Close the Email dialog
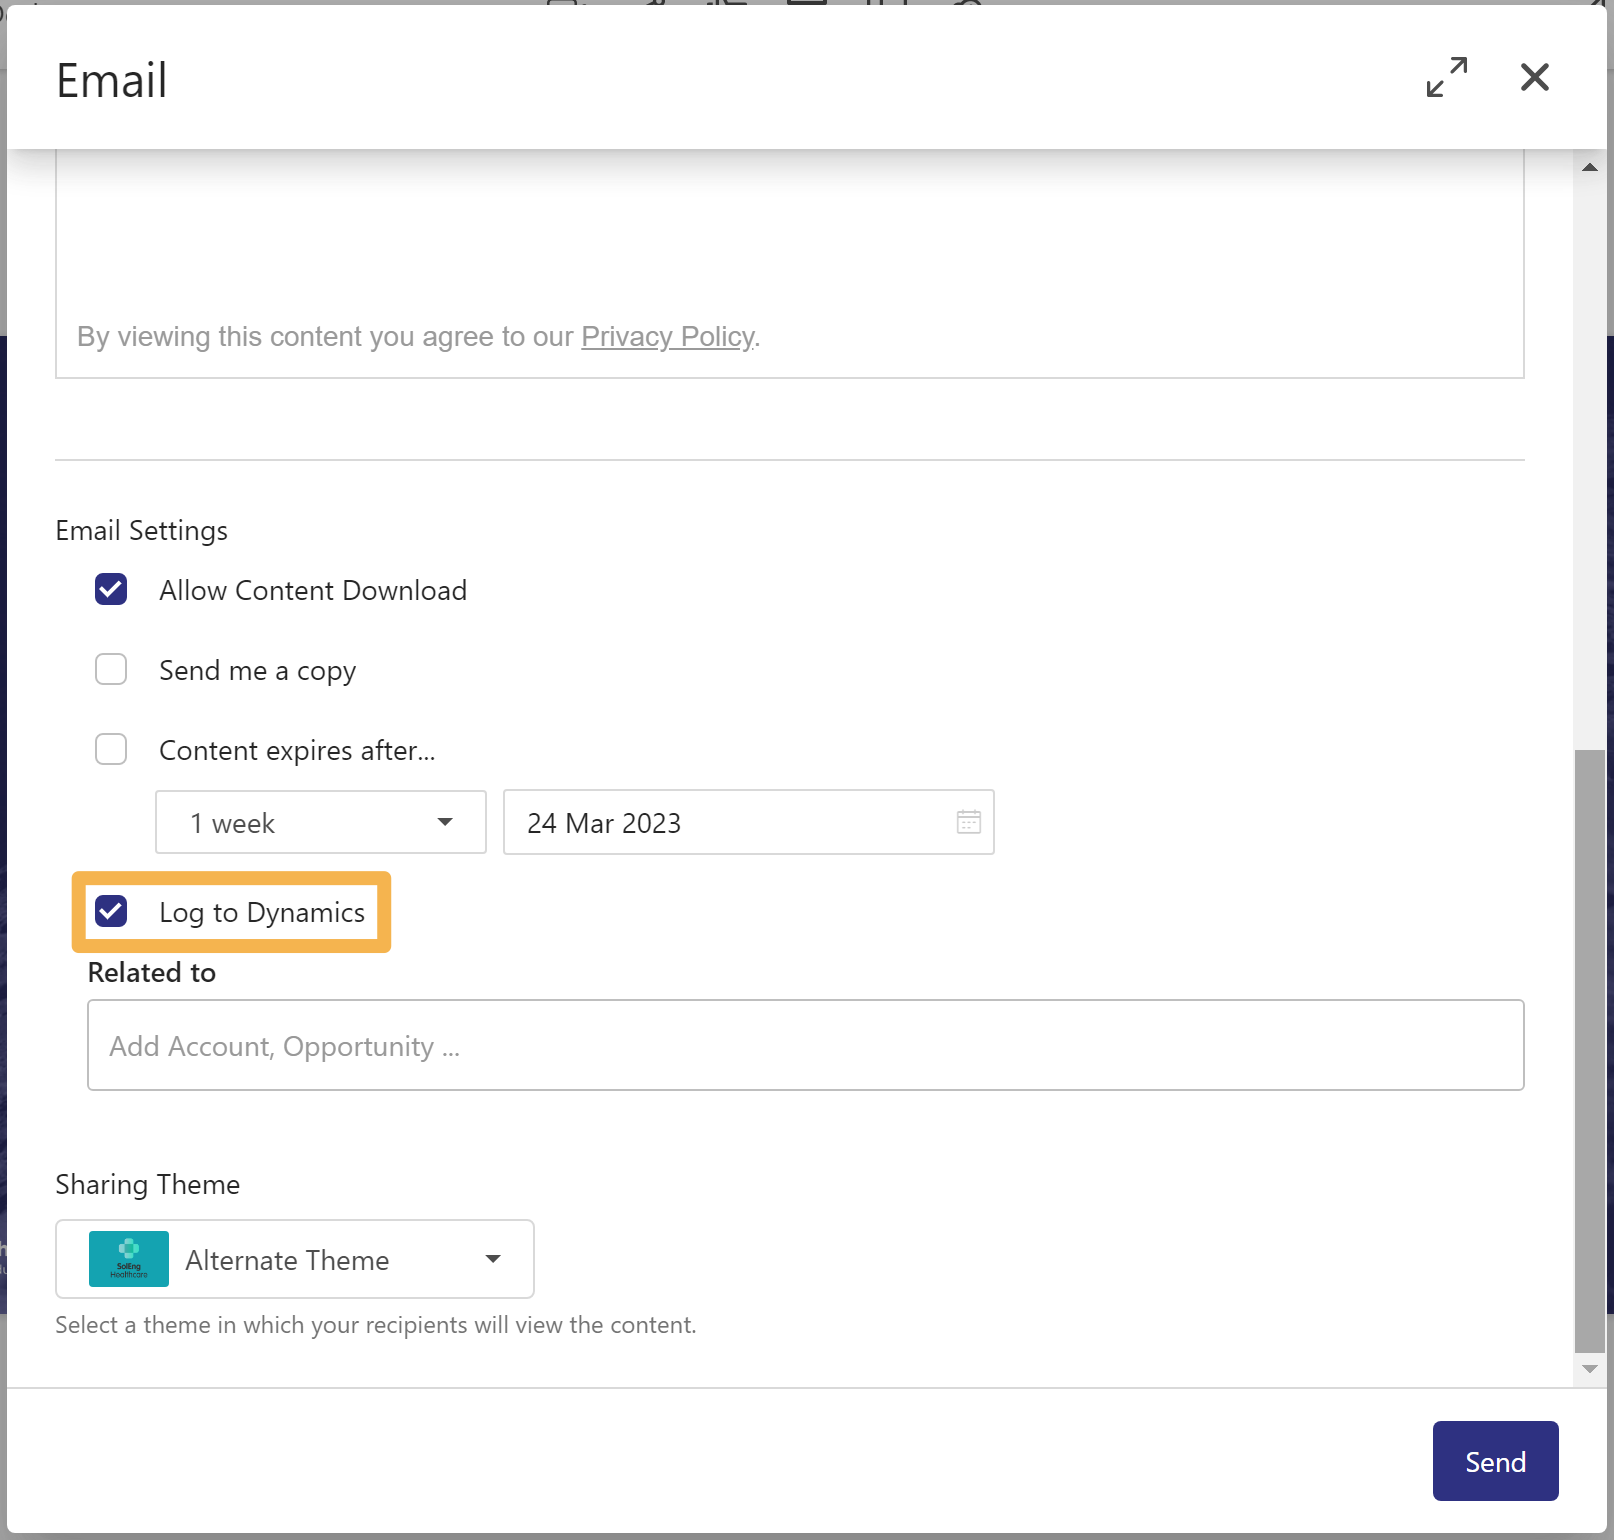The width and height of the screenshot is (1614, 1540). click(1534, 77)
